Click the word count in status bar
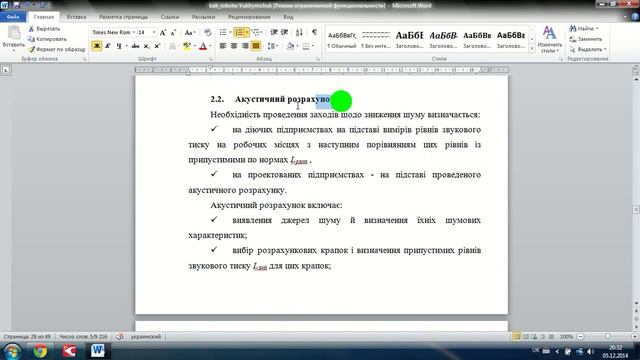This screenshot has width=640, height=360. tap(83, 337)
